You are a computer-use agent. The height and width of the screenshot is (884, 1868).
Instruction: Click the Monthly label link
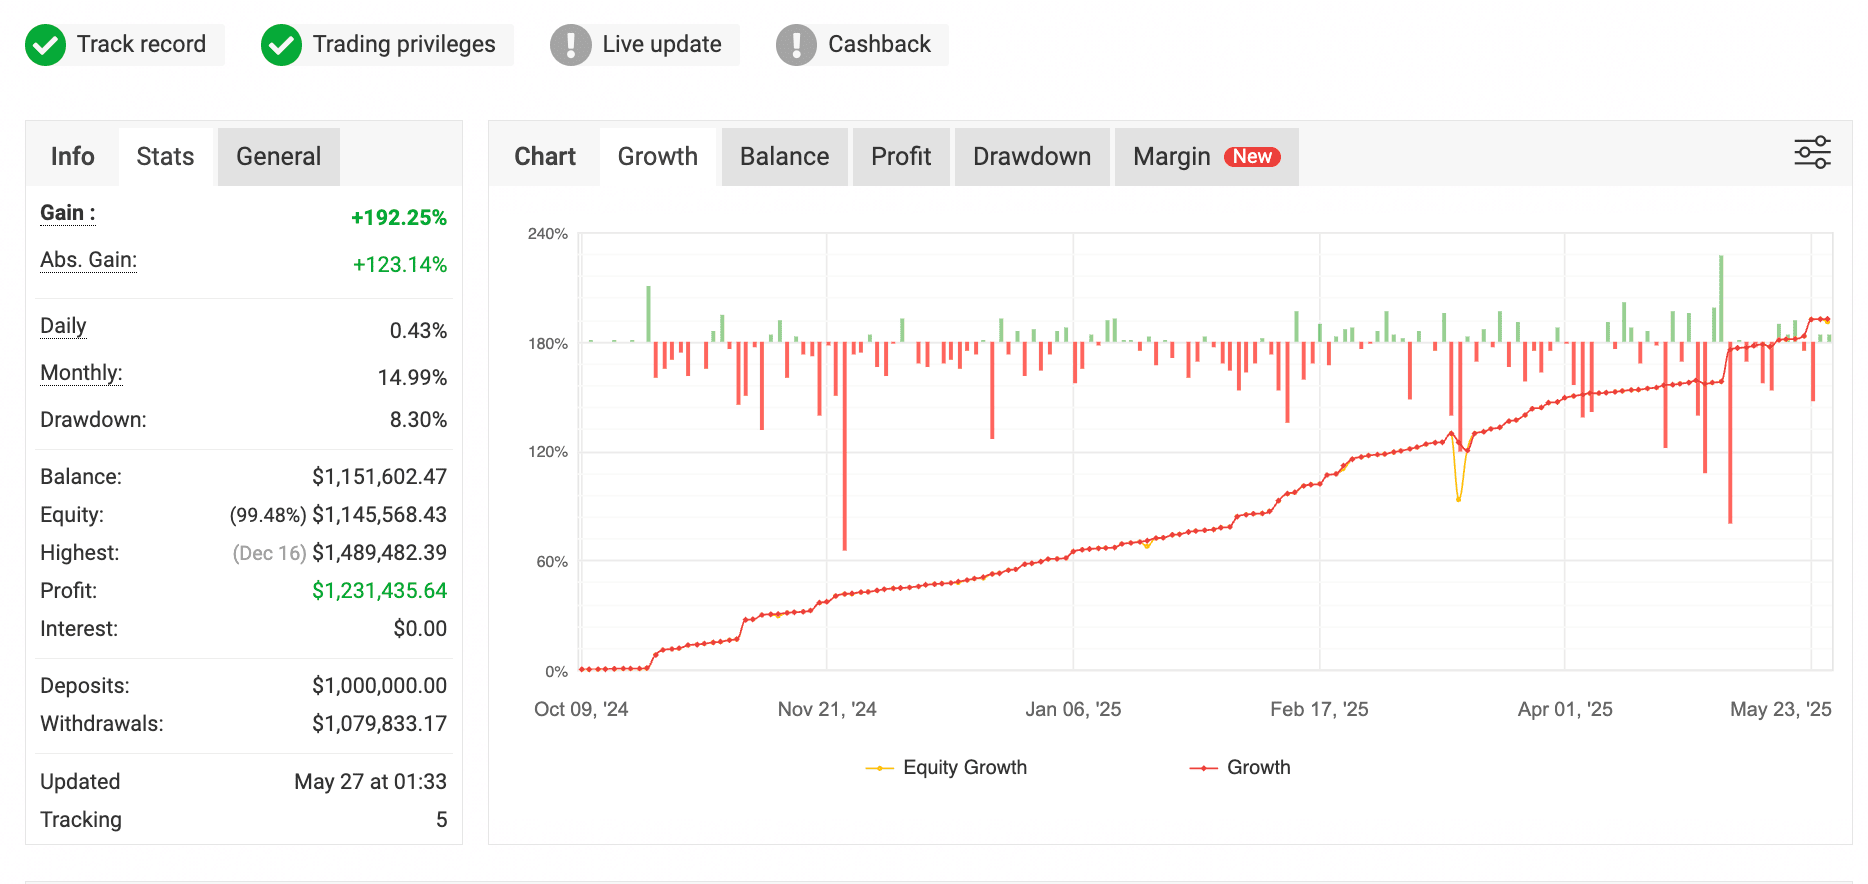pyautogui.click(x=81, y=373)
